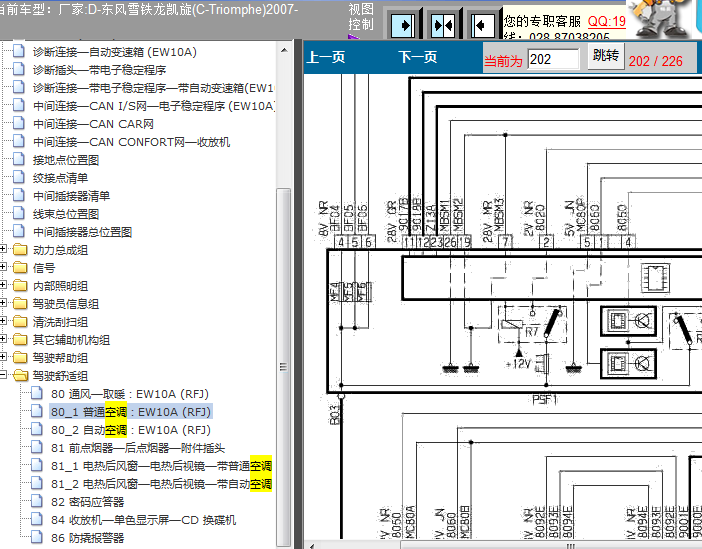Click the PSF1 fuse box label in diagram
This screenshot has height=549, width=702.
coord(544,399)
